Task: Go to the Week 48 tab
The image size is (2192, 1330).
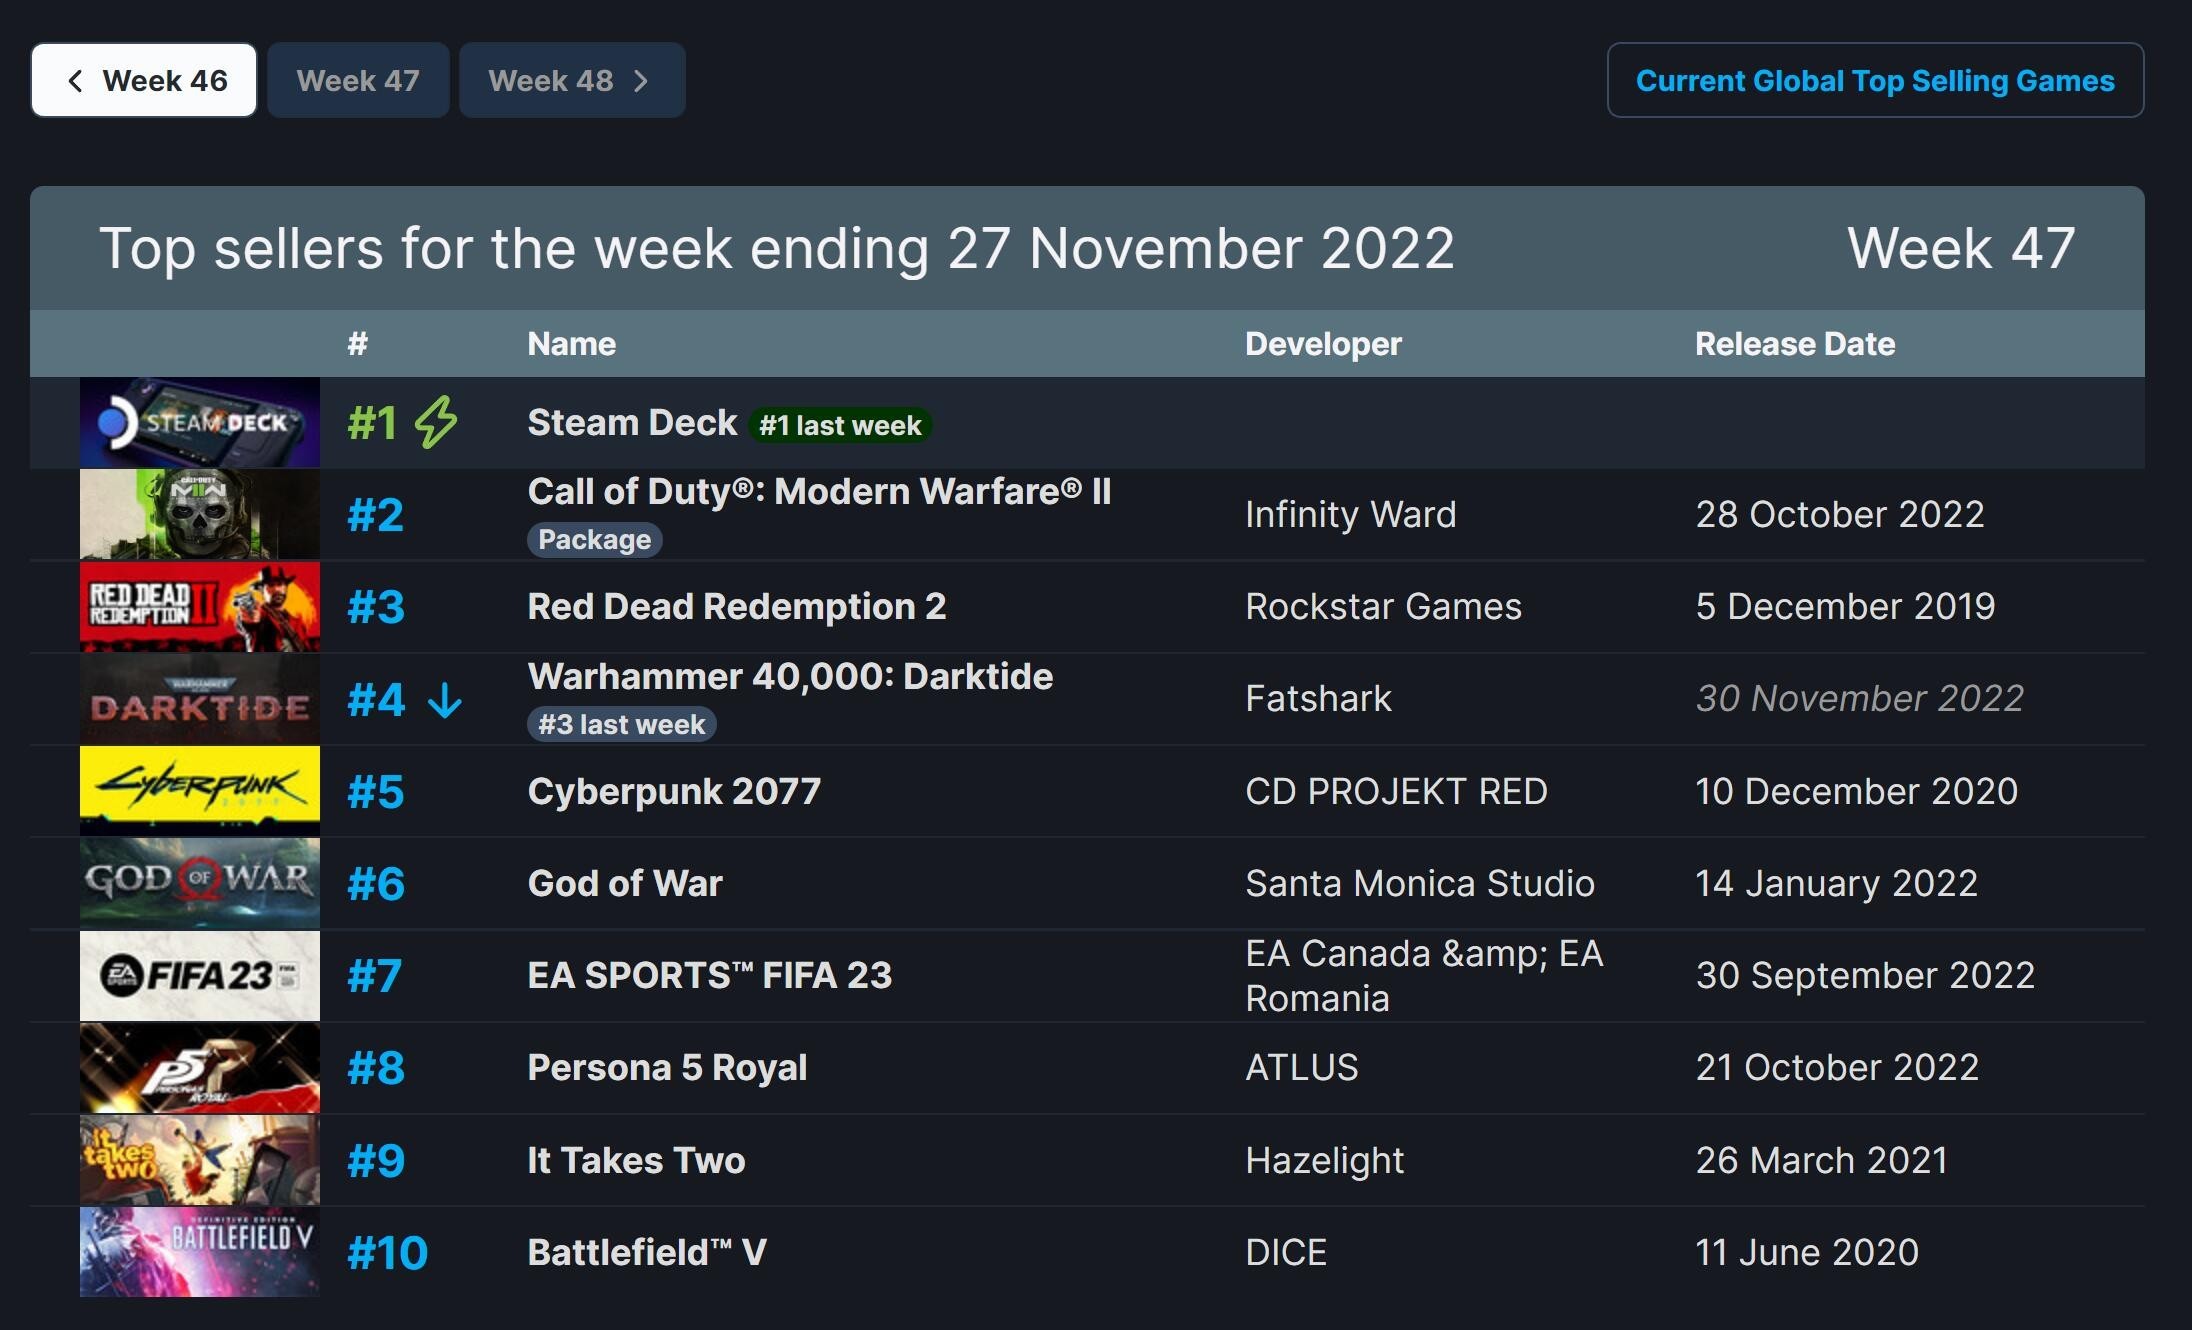Action: pos(572,80)
